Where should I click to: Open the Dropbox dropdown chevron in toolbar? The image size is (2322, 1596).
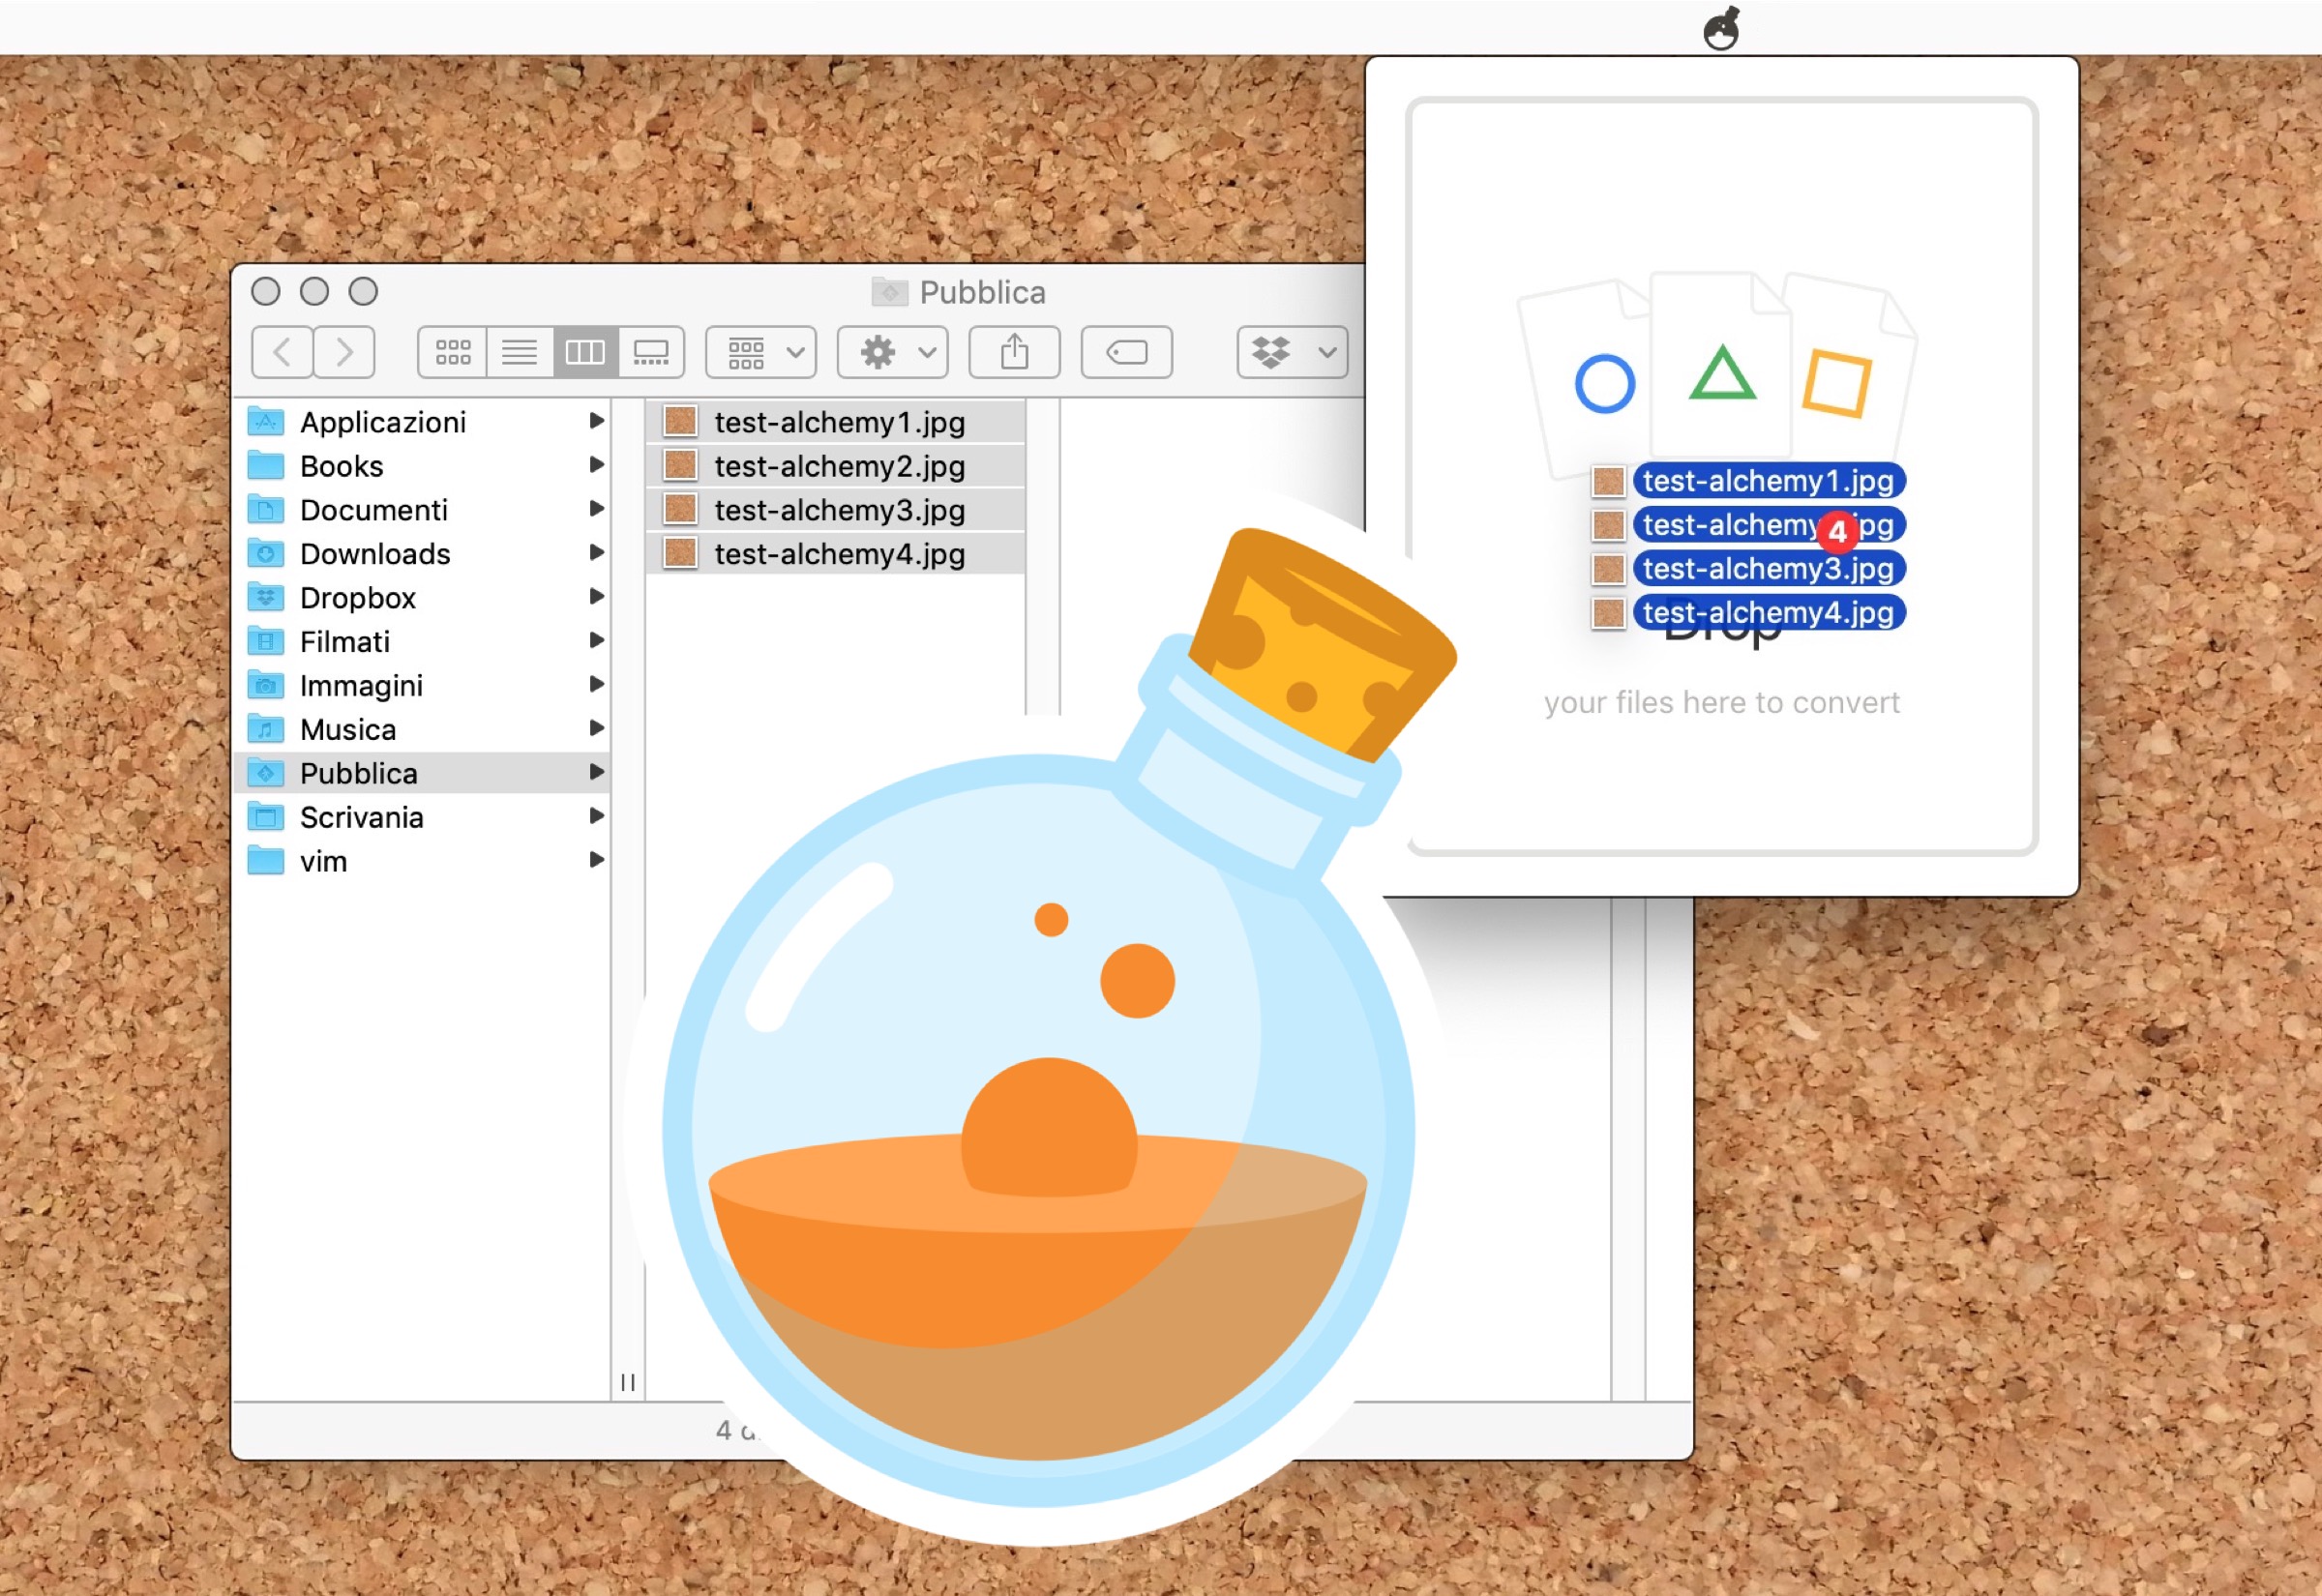coord(1328,352)
